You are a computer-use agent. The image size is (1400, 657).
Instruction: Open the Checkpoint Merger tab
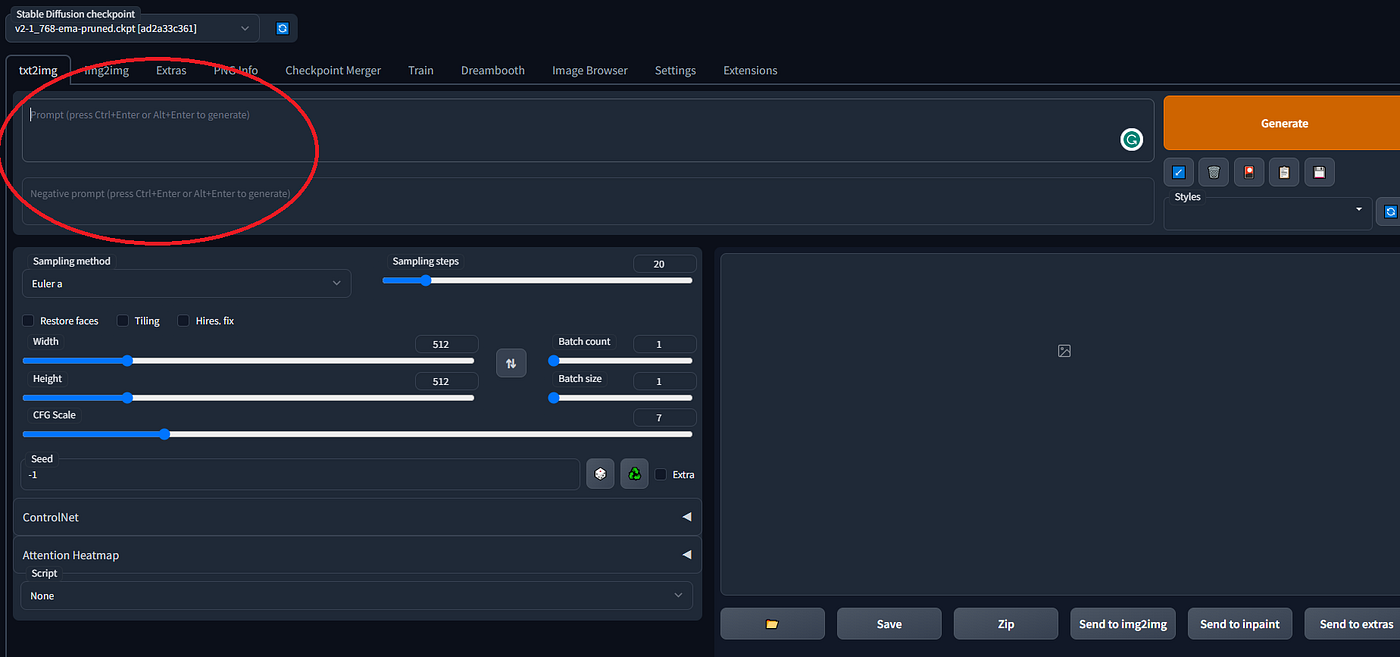coord(333,70)
